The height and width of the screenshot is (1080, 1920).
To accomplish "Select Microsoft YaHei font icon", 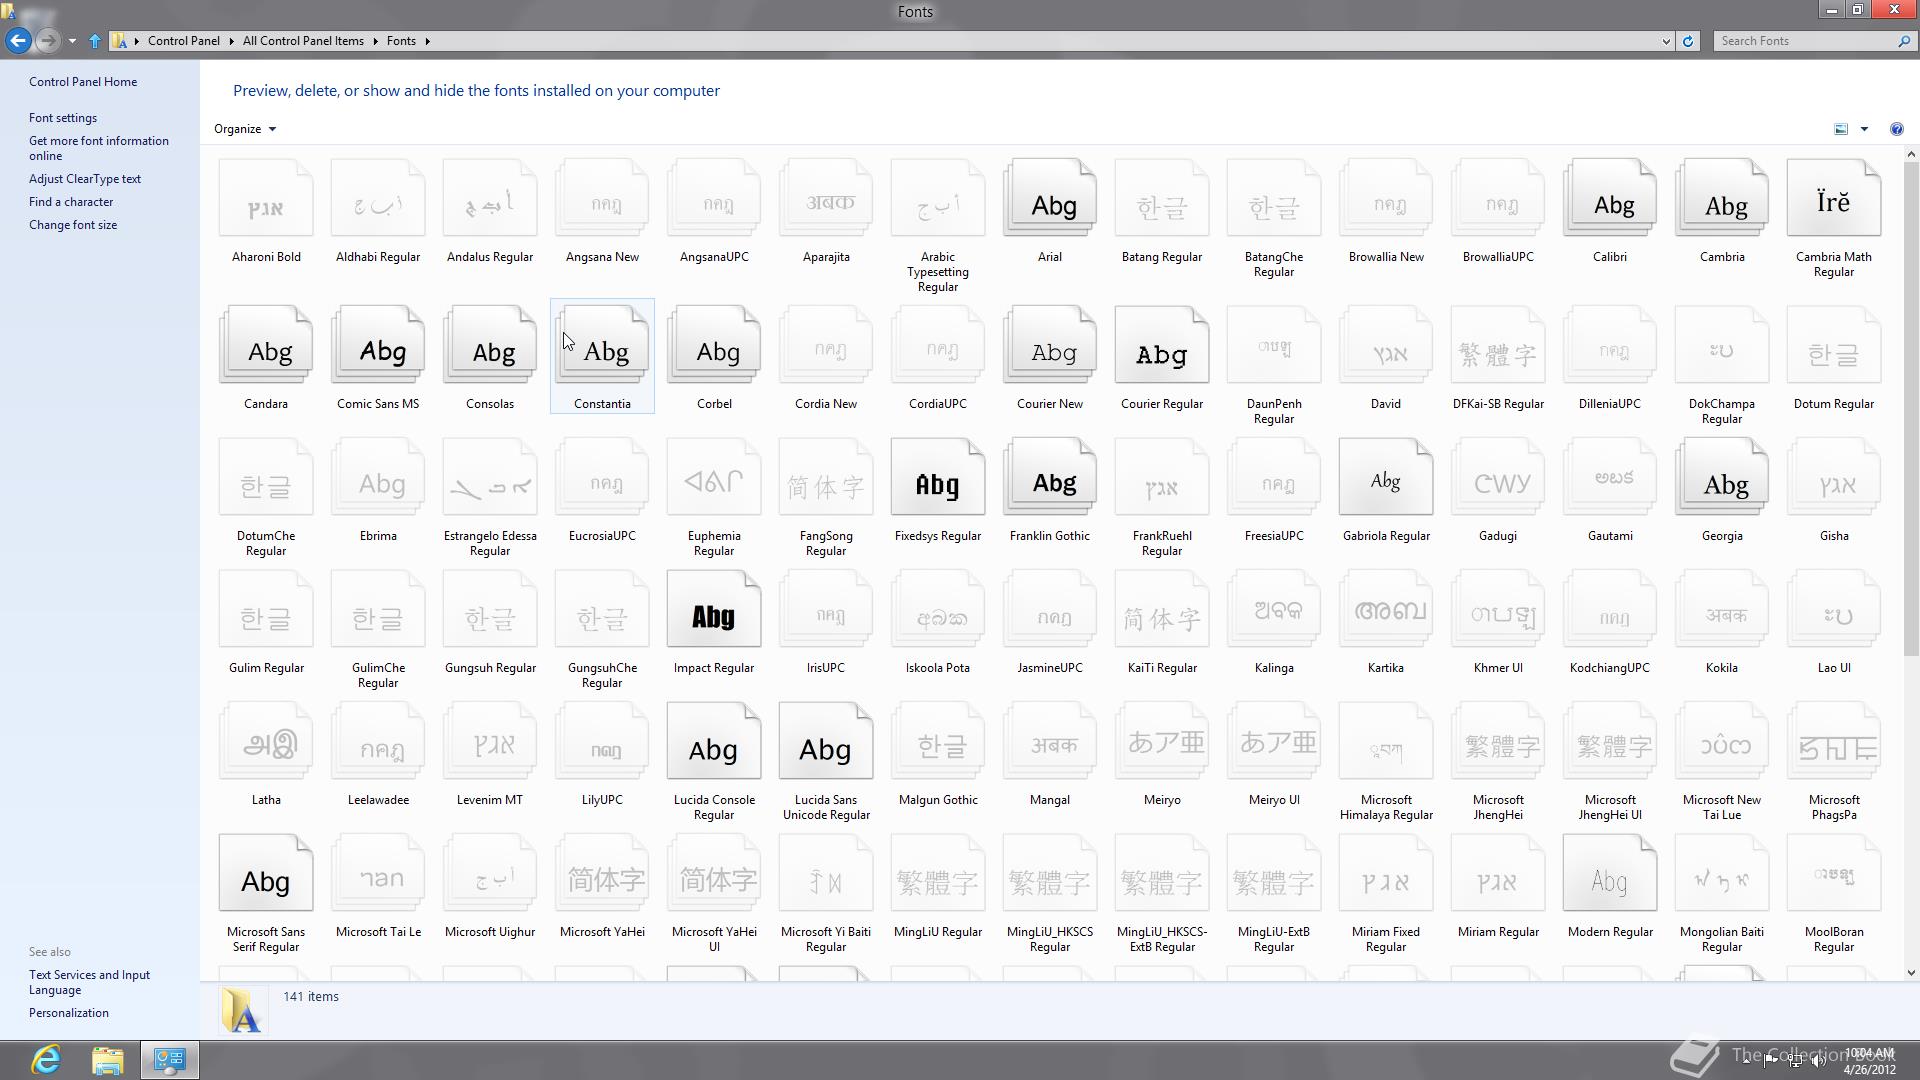I will coord(602,873).
